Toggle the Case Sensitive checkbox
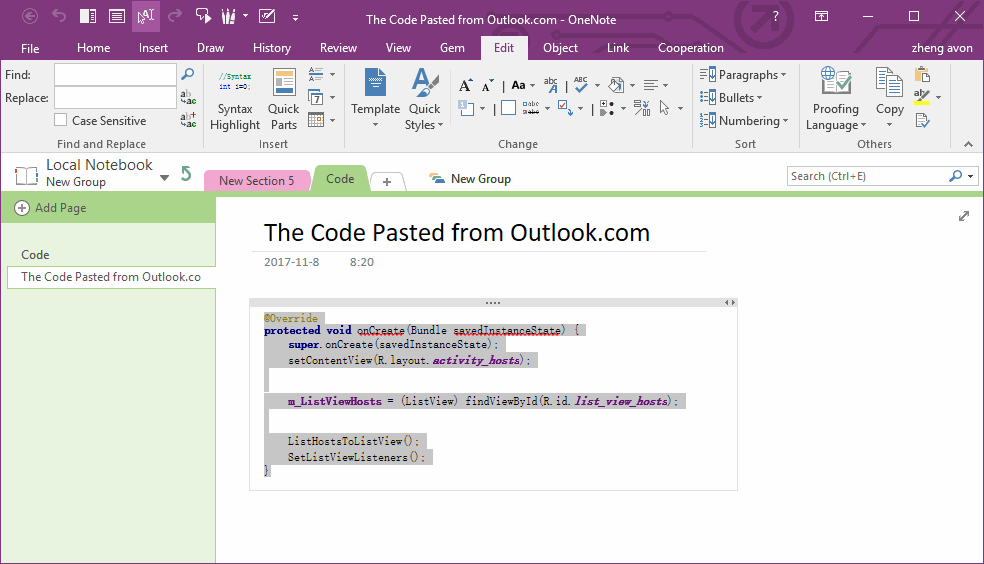The height and width of the screenshot is (564, 984). [61, 120]
